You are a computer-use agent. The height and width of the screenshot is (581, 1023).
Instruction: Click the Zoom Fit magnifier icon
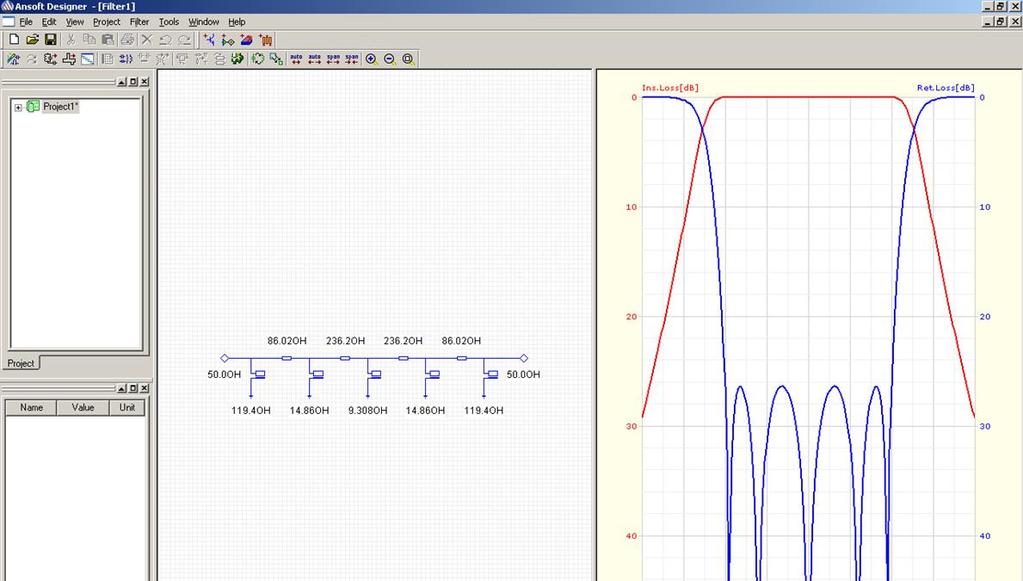(x=408, y=59)
